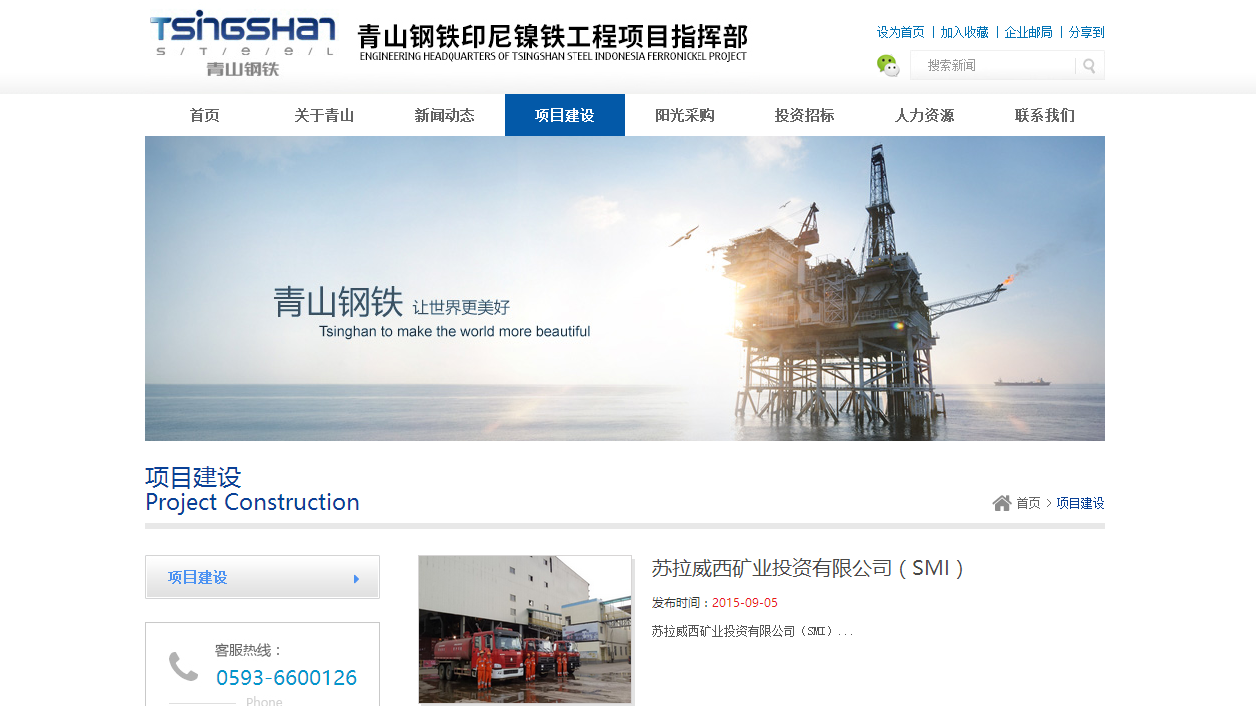Image resolution: width=1256 pixels, height=706 pixels.
Task: Click the 设为首页 link
Action: [x=901, y=32]
